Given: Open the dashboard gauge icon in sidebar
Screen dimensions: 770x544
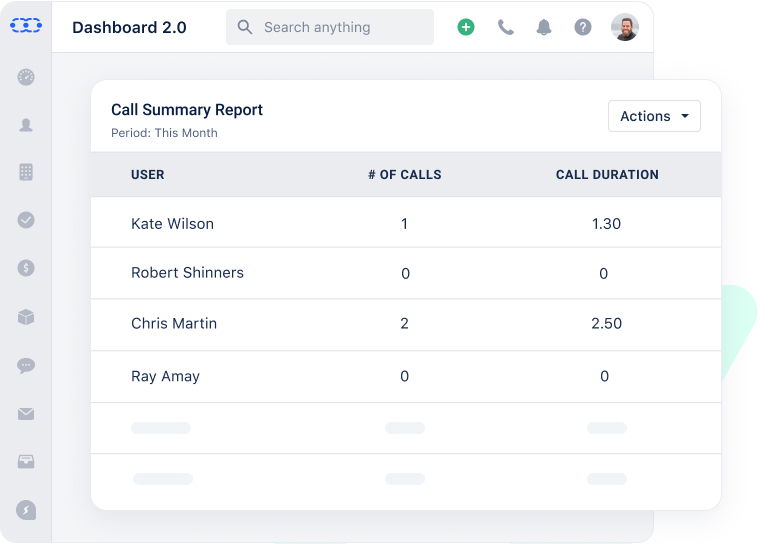Looking at the screenshot, I should click(x=26, y=77).
